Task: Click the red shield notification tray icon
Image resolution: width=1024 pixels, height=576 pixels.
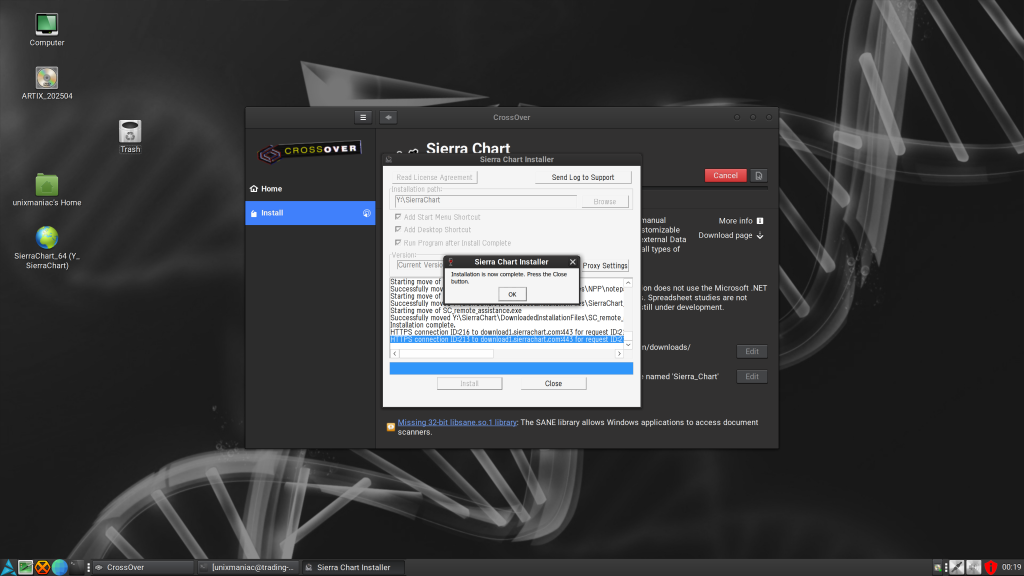Action: pyautogui.click(x=991, y=567)
